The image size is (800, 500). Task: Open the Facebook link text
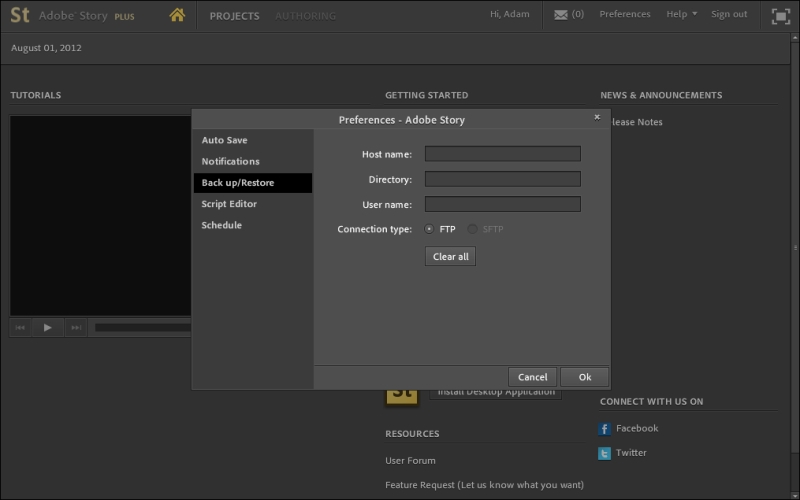tap(637, 429)
